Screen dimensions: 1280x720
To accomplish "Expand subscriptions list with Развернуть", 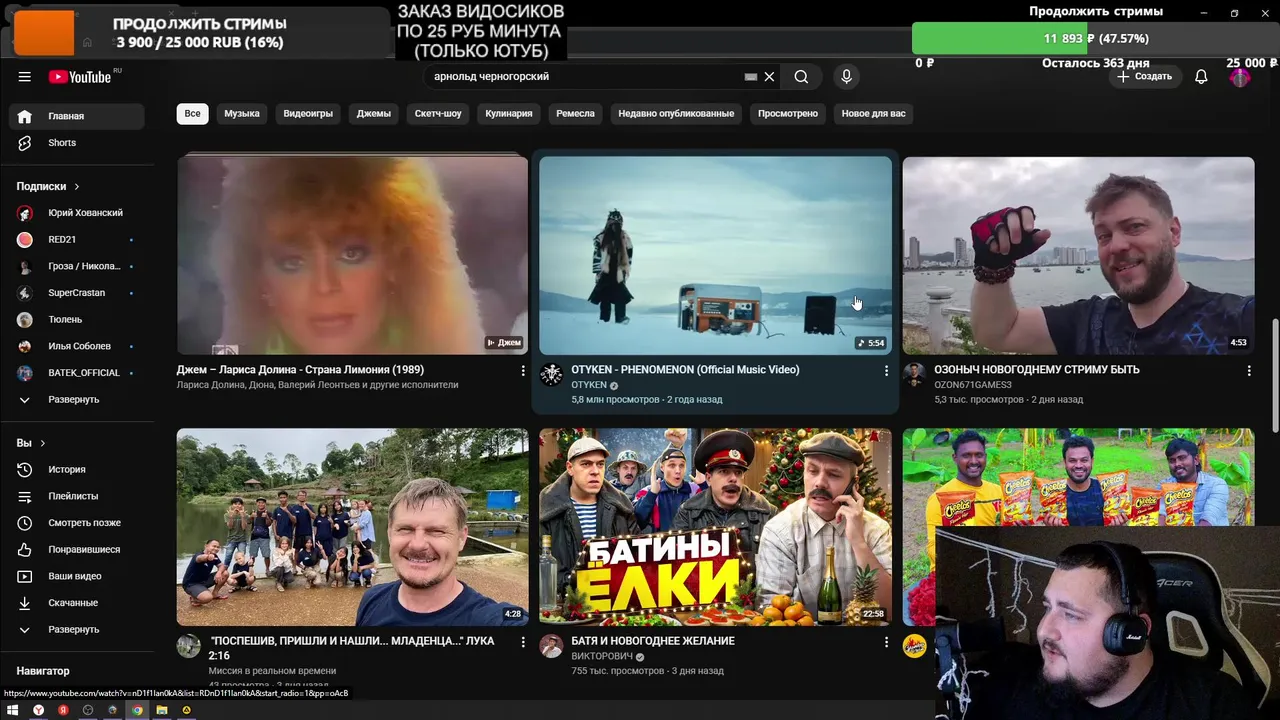I will (x=77, y=400).
